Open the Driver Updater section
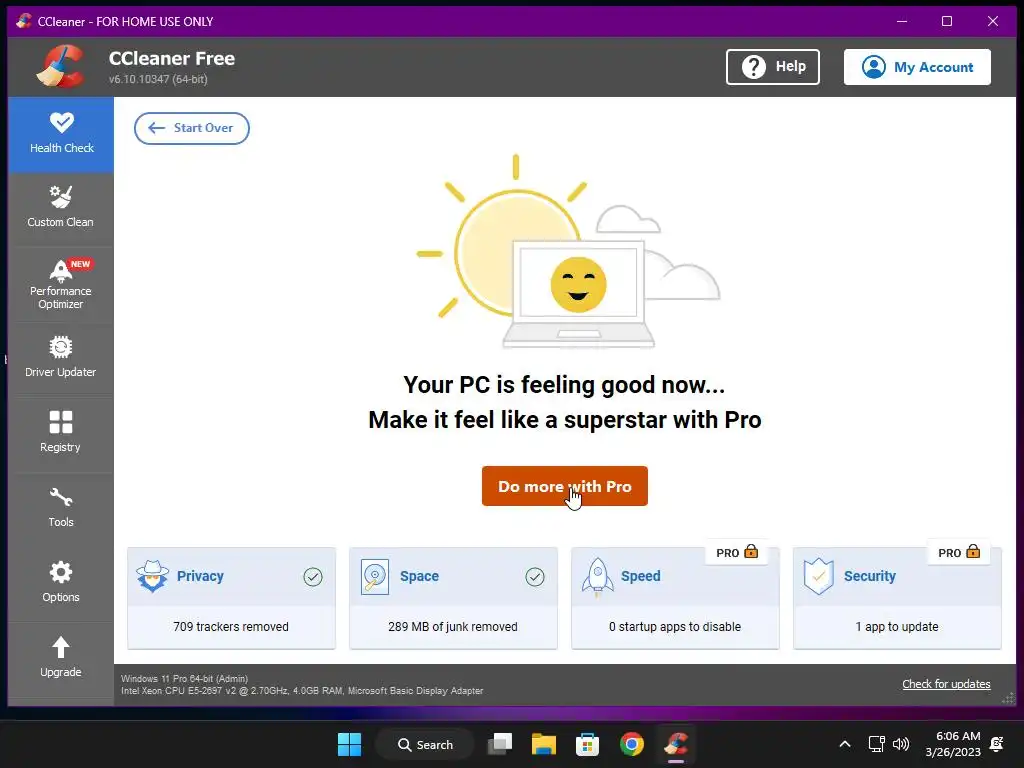1024x768 pixels. coord(61,359)
